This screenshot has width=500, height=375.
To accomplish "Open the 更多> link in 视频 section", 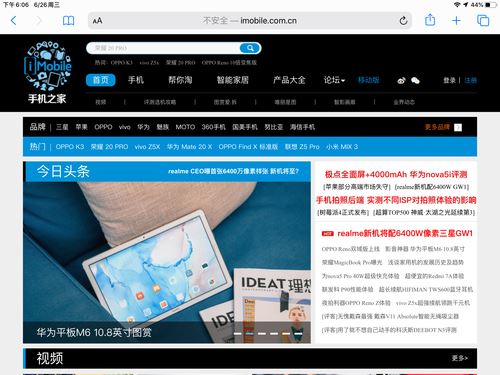I will pyautogui.click(x=460, y=358).
